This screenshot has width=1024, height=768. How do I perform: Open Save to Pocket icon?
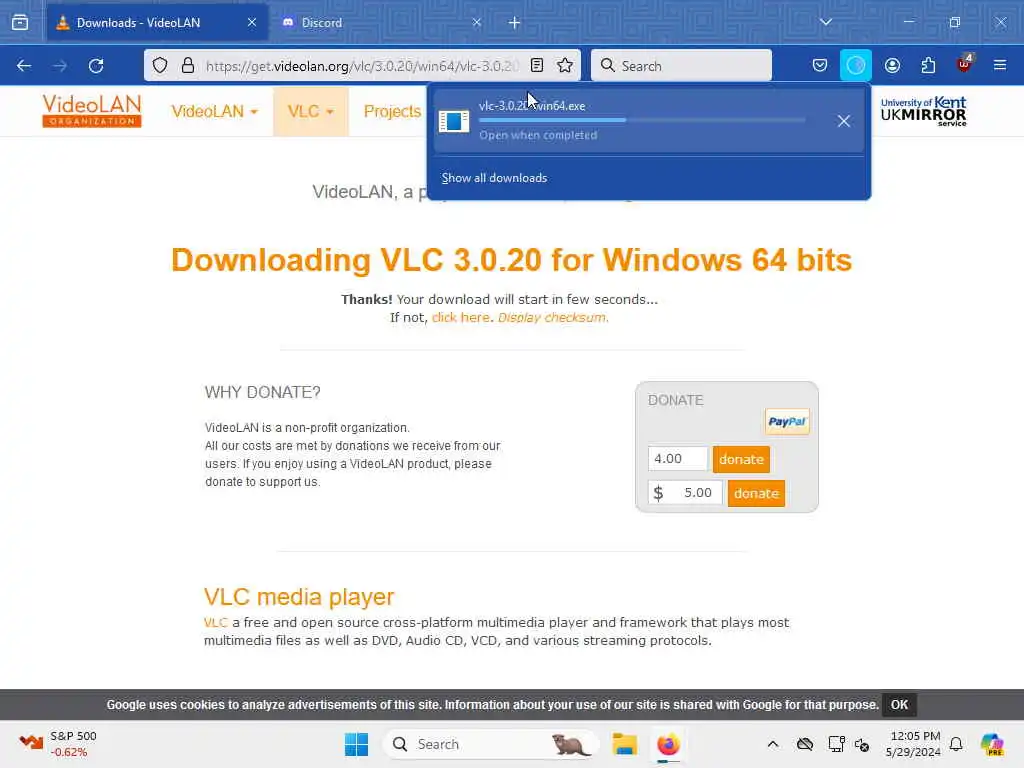tap(820, 65)
